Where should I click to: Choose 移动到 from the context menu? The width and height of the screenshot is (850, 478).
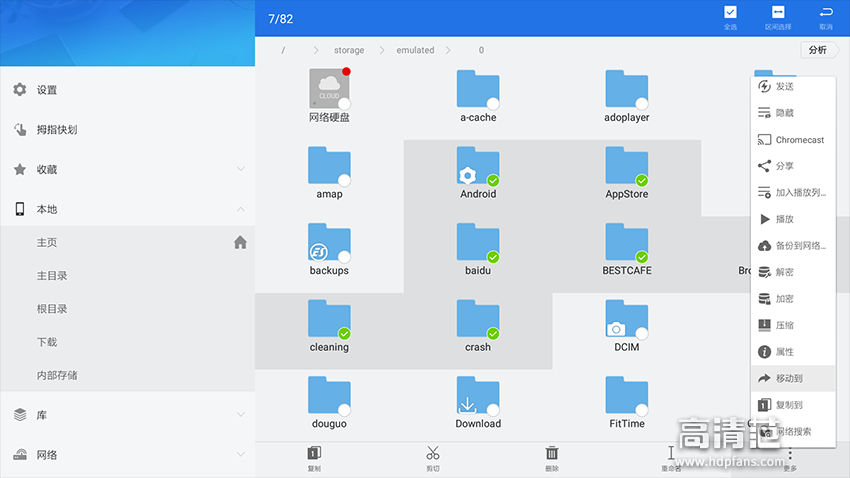pos(793,378)
